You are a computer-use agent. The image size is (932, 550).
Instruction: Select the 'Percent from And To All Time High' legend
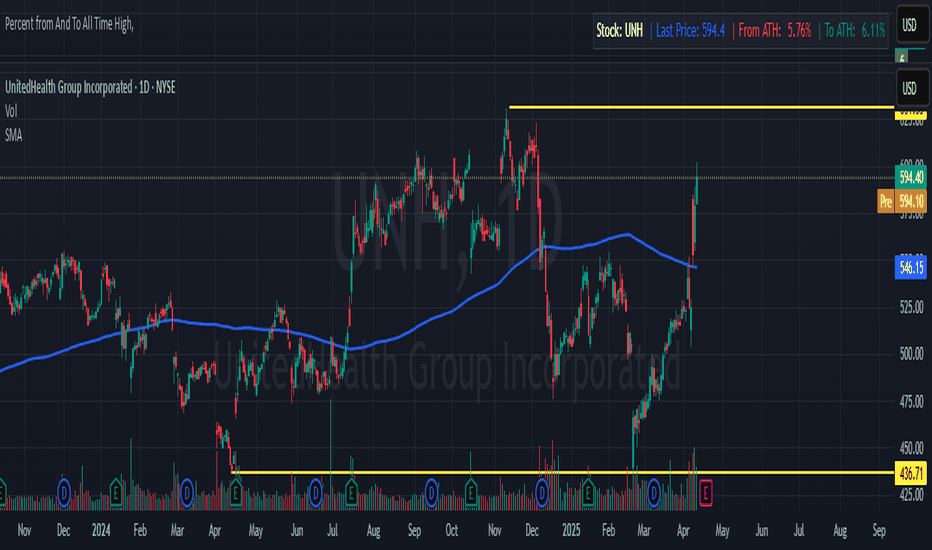(69, 24)
